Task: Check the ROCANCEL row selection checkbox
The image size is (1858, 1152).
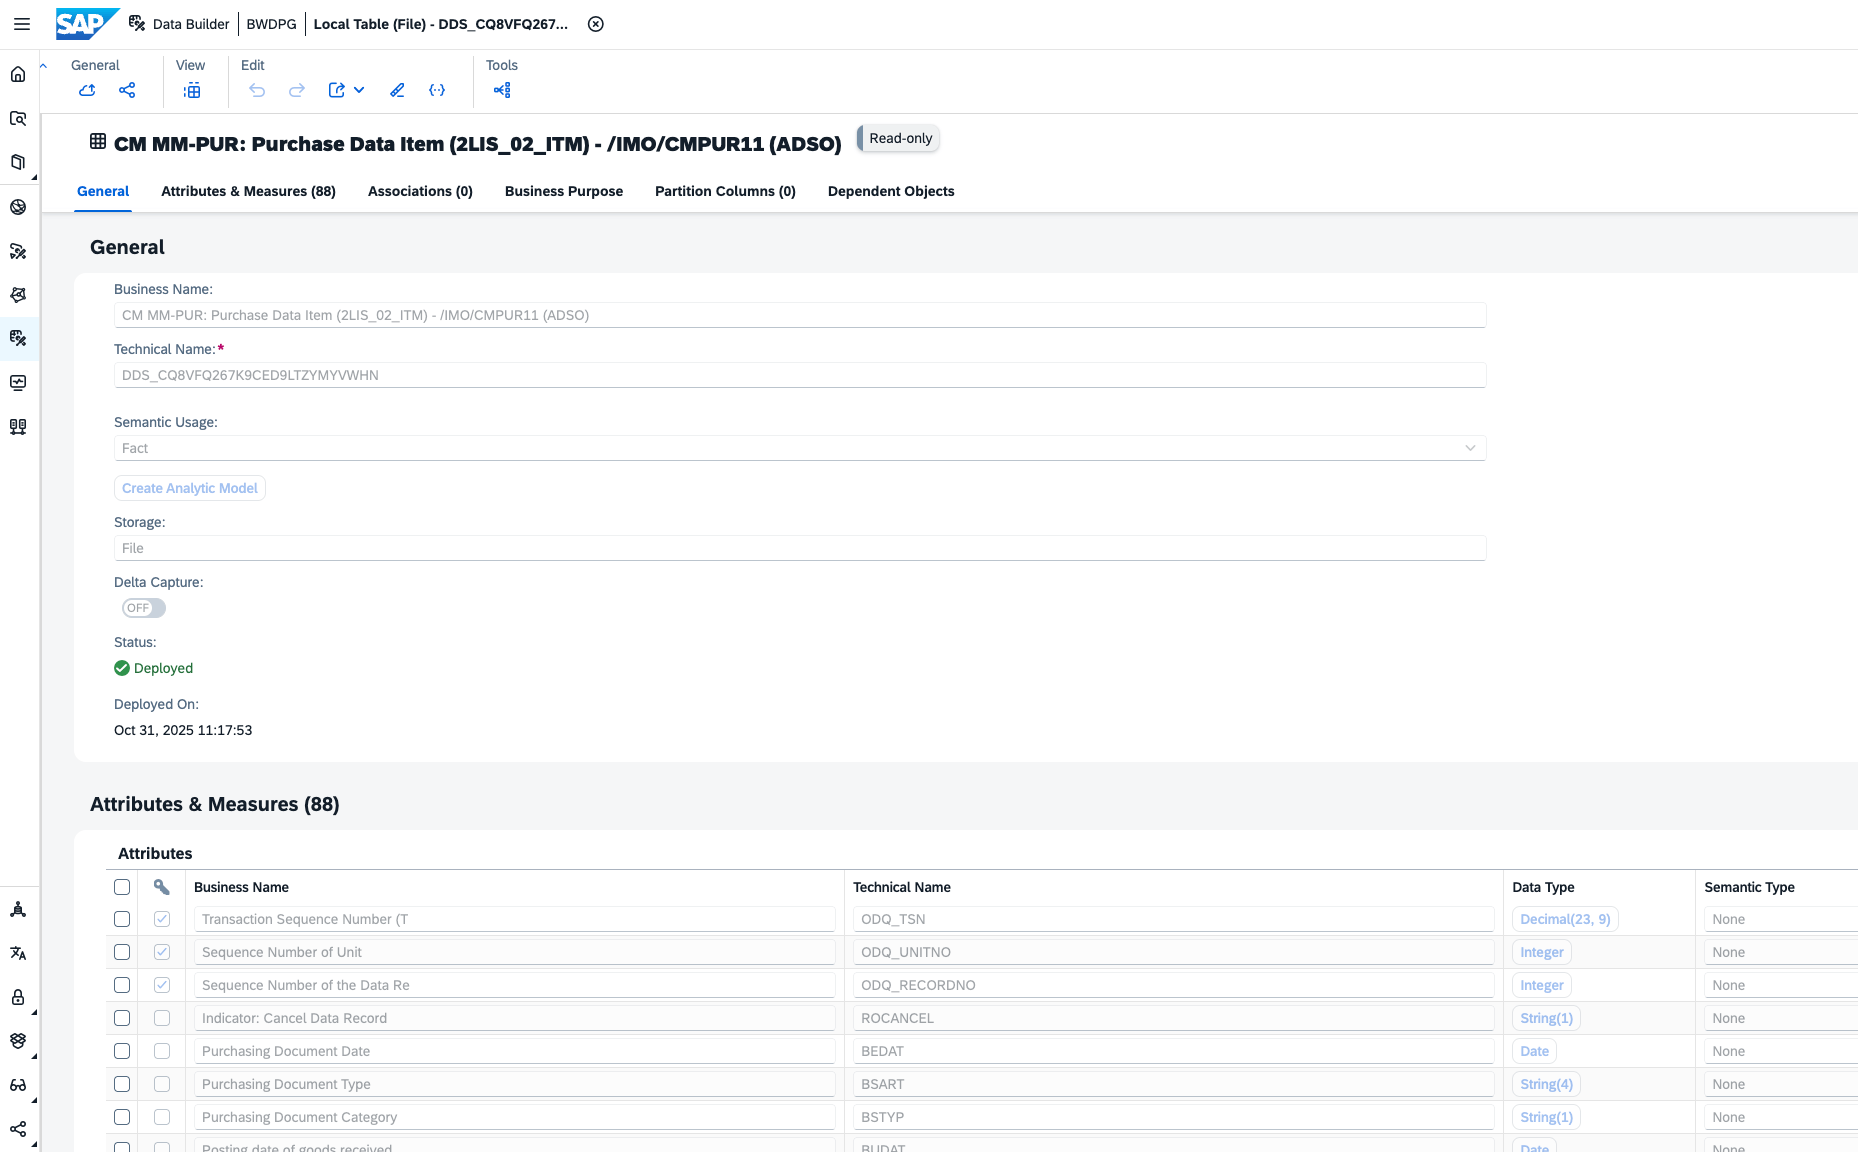Action: 122,1018
